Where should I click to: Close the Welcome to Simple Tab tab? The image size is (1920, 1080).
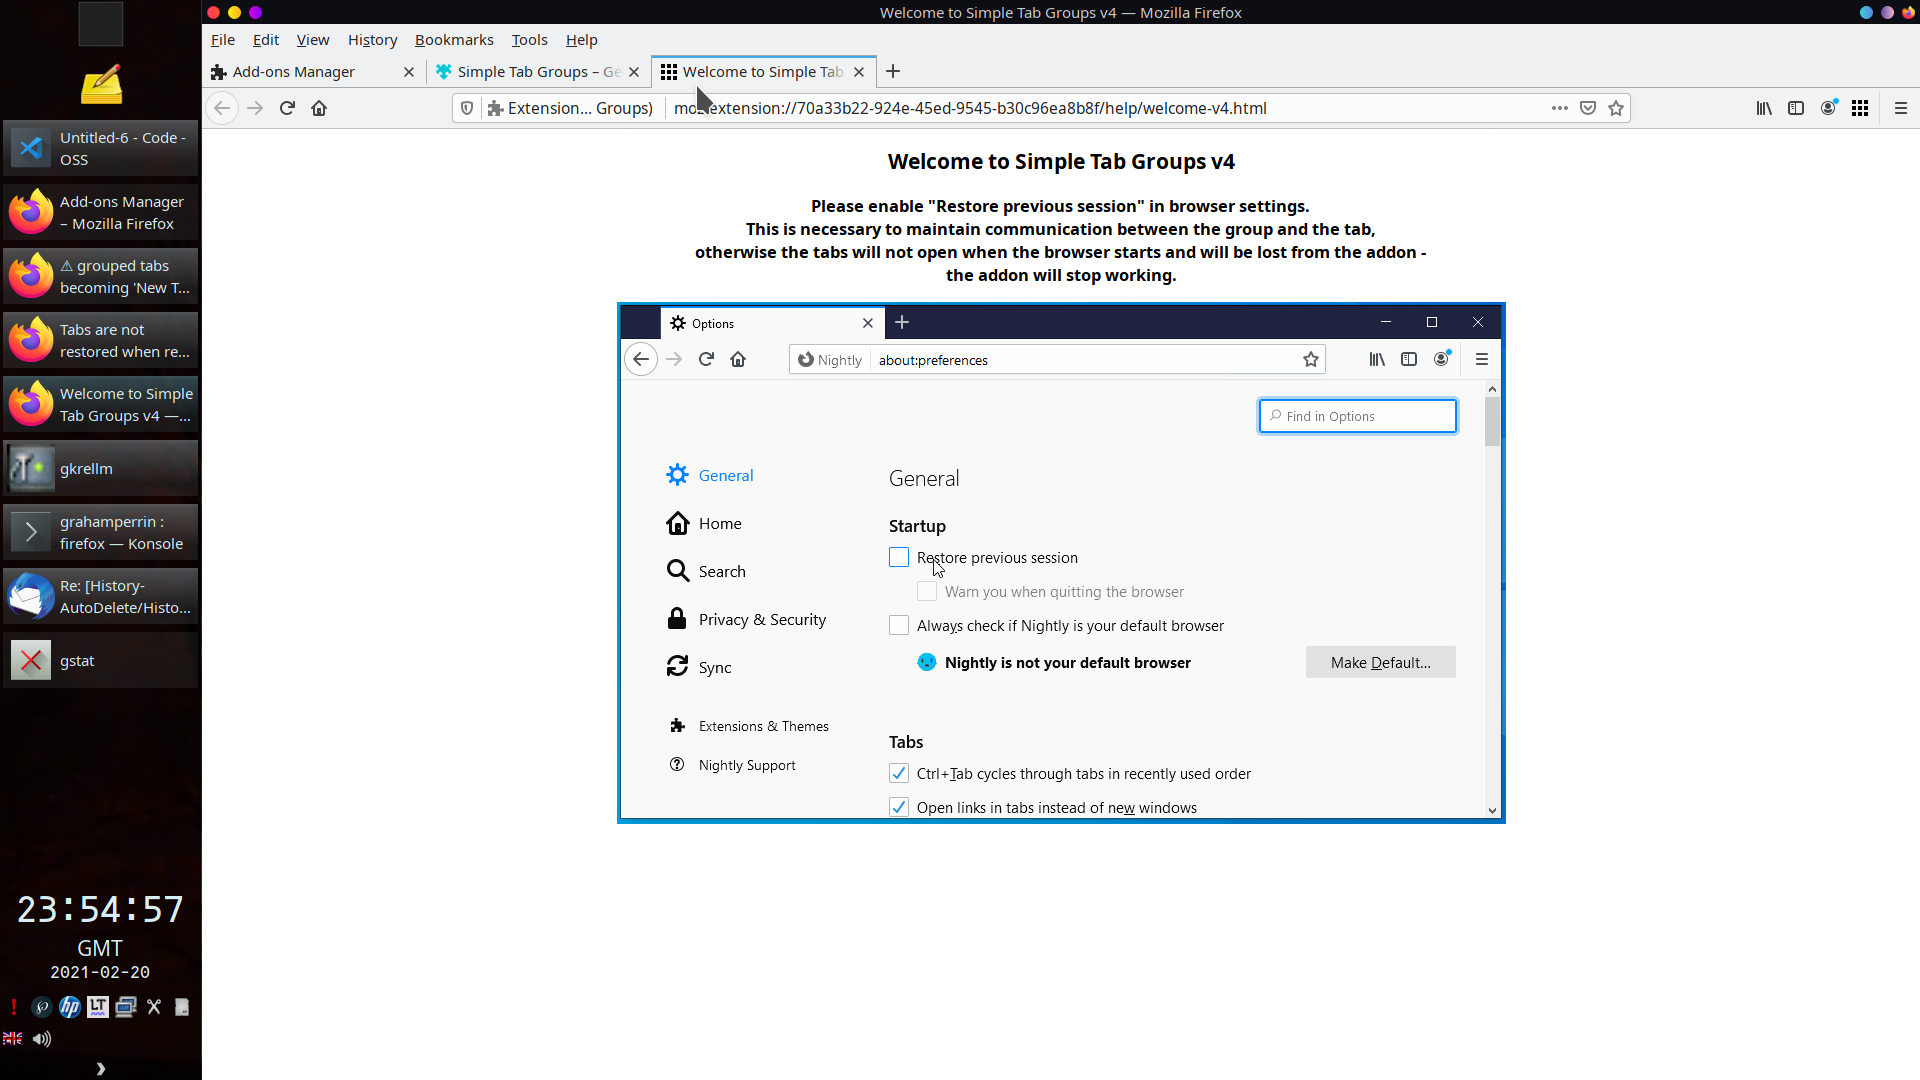click(859, 72)
